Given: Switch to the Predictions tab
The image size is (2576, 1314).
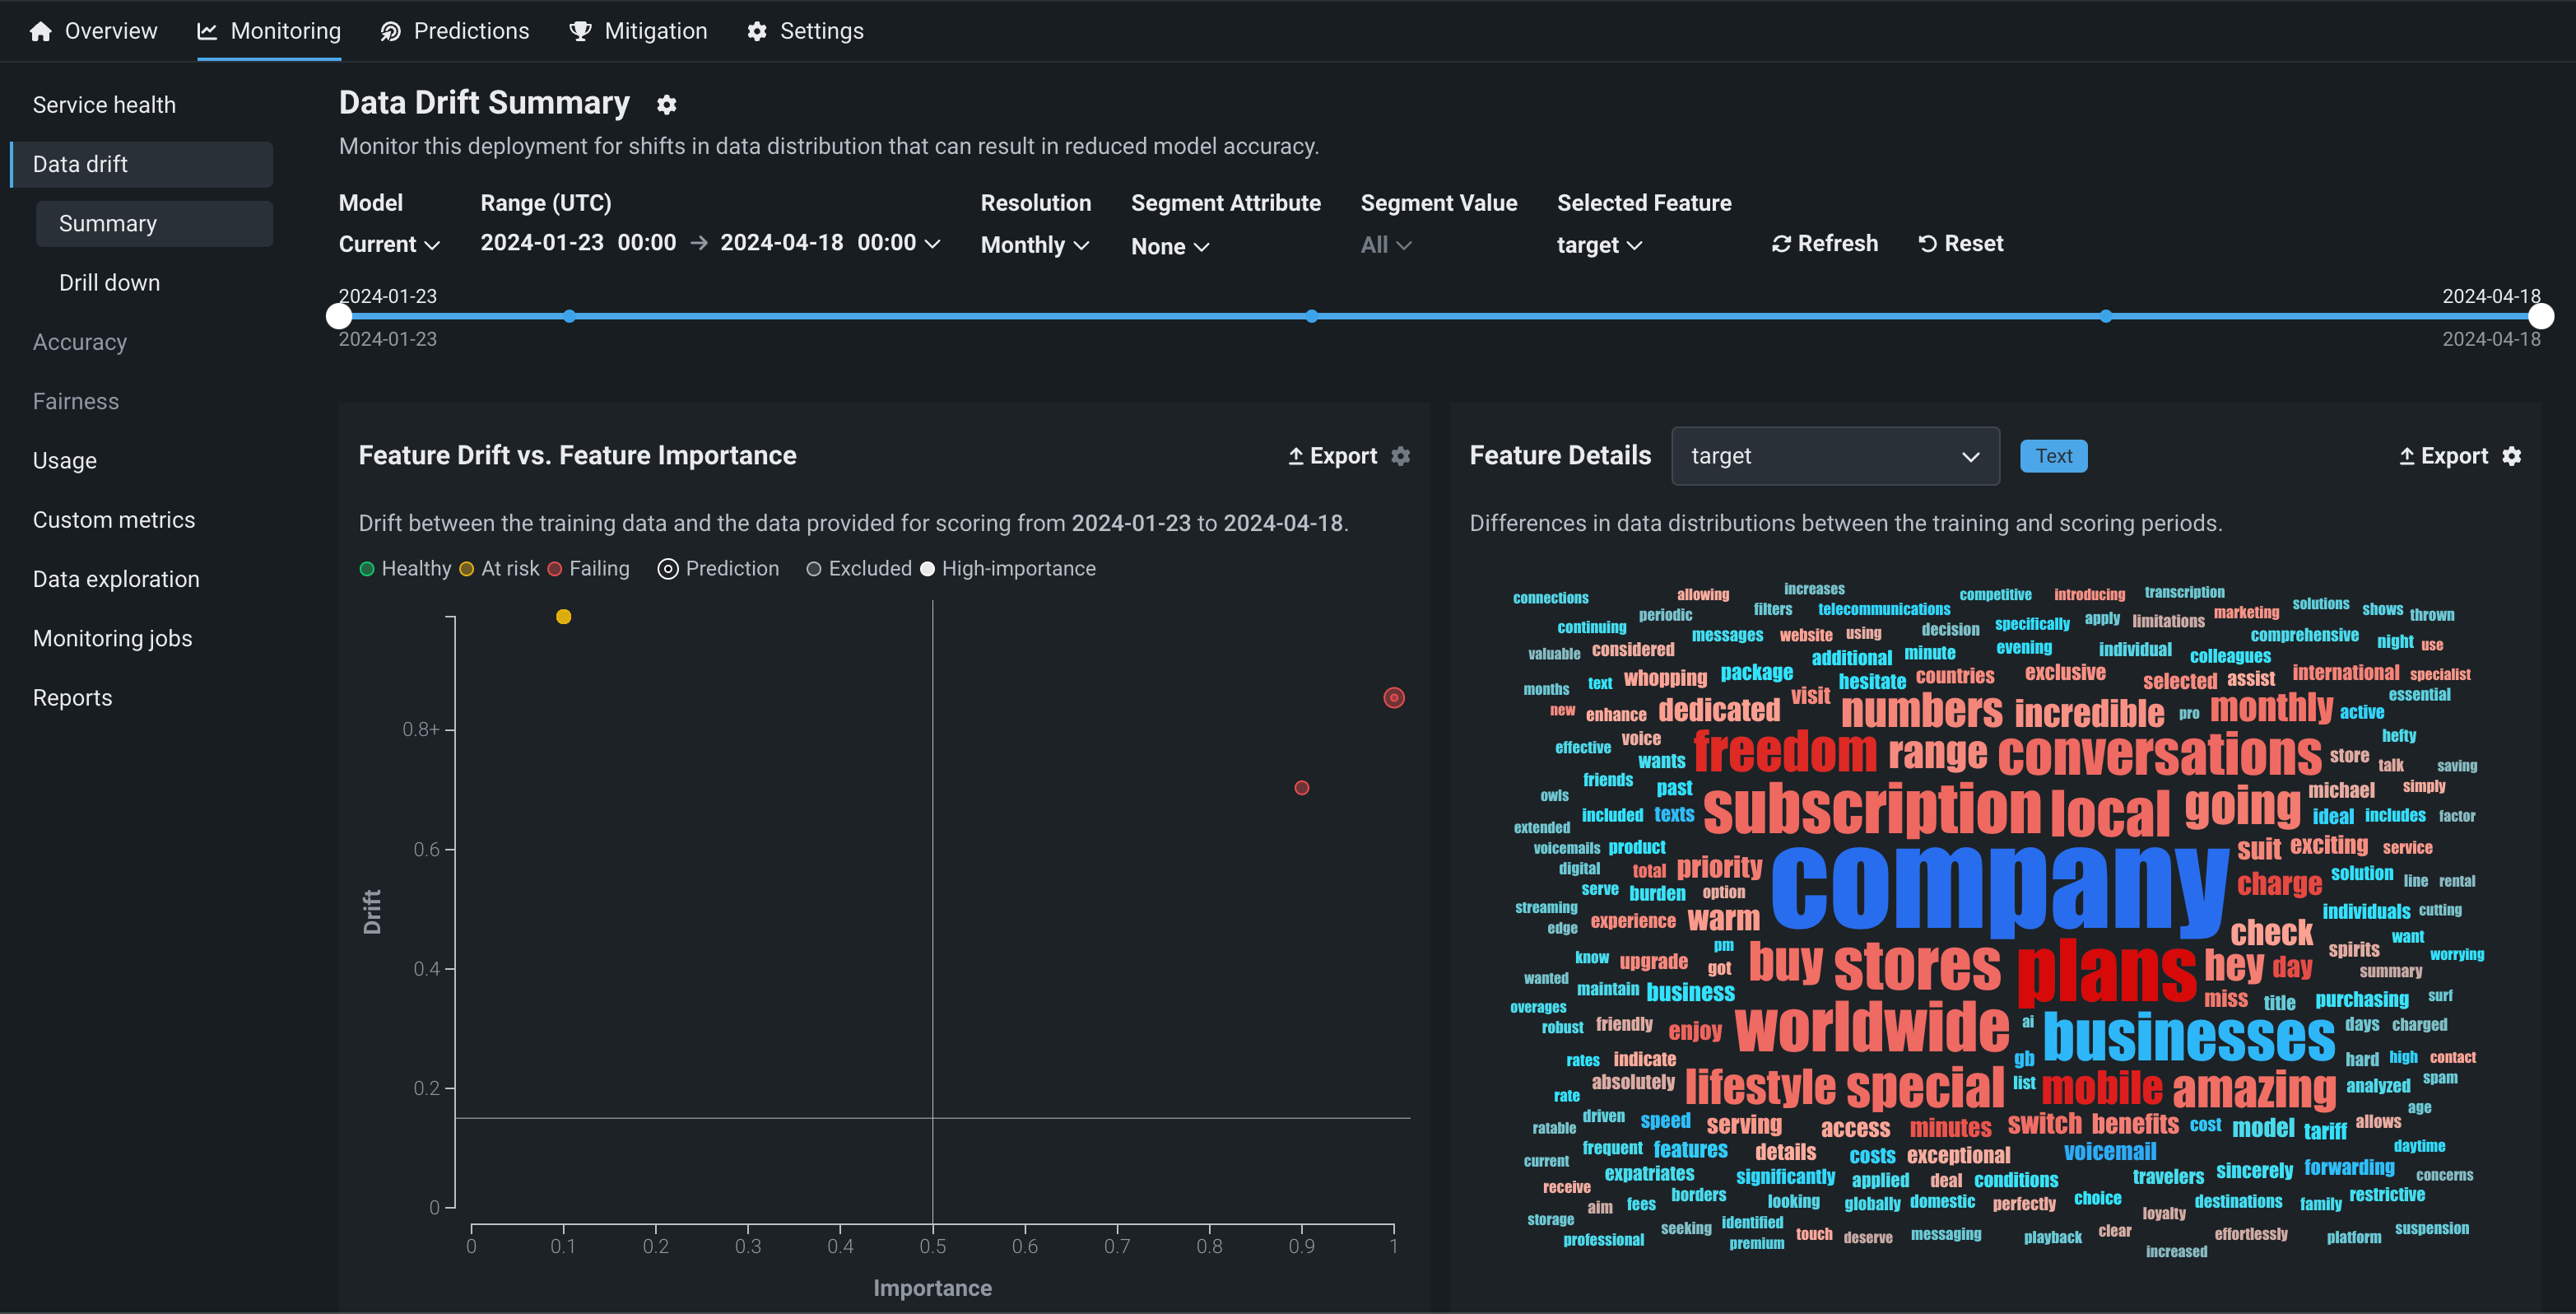Looking at the screenshot, I should pyautogui.click(x=455, y=32).
